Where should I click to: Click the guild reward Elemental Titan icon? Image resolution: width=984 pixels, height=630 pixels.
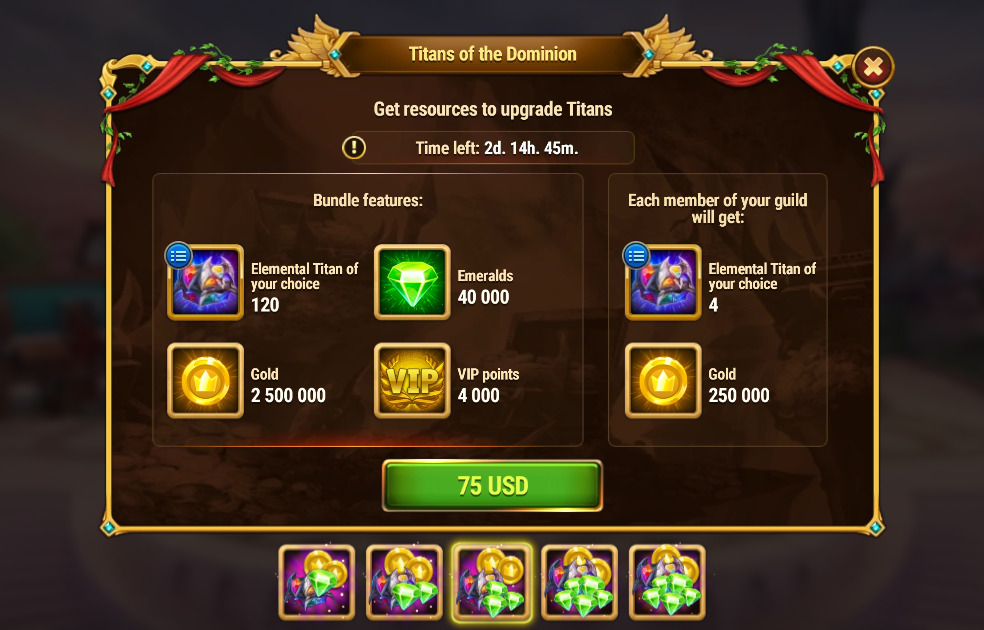click(663, 282)
